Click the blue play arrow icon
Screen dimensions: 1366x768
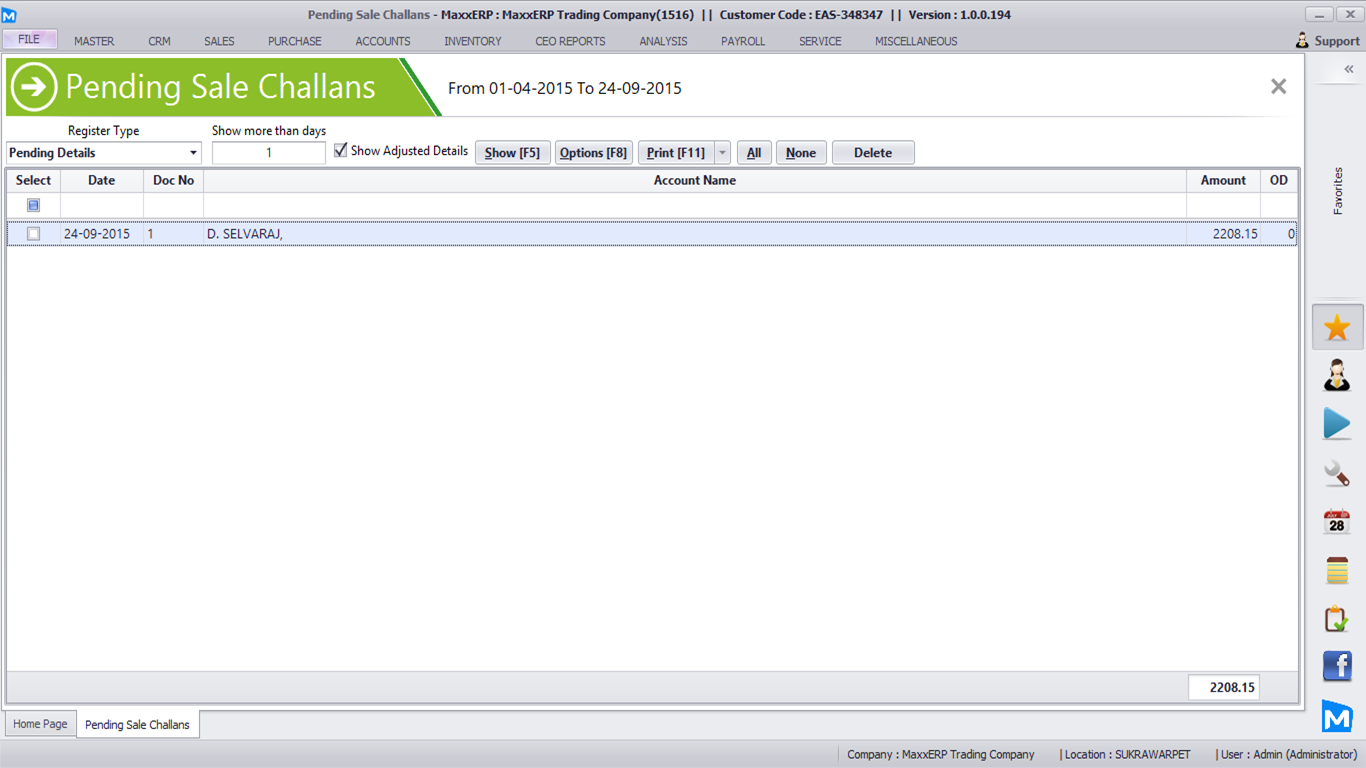(x=1337, y=424)
